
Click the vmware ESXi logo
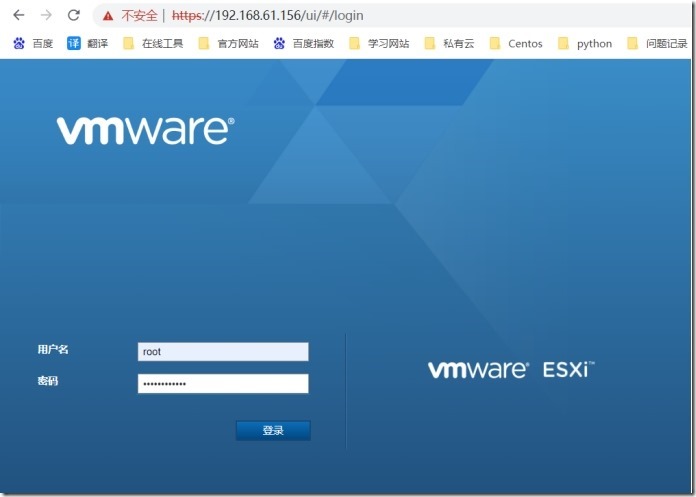pos(511,370)
